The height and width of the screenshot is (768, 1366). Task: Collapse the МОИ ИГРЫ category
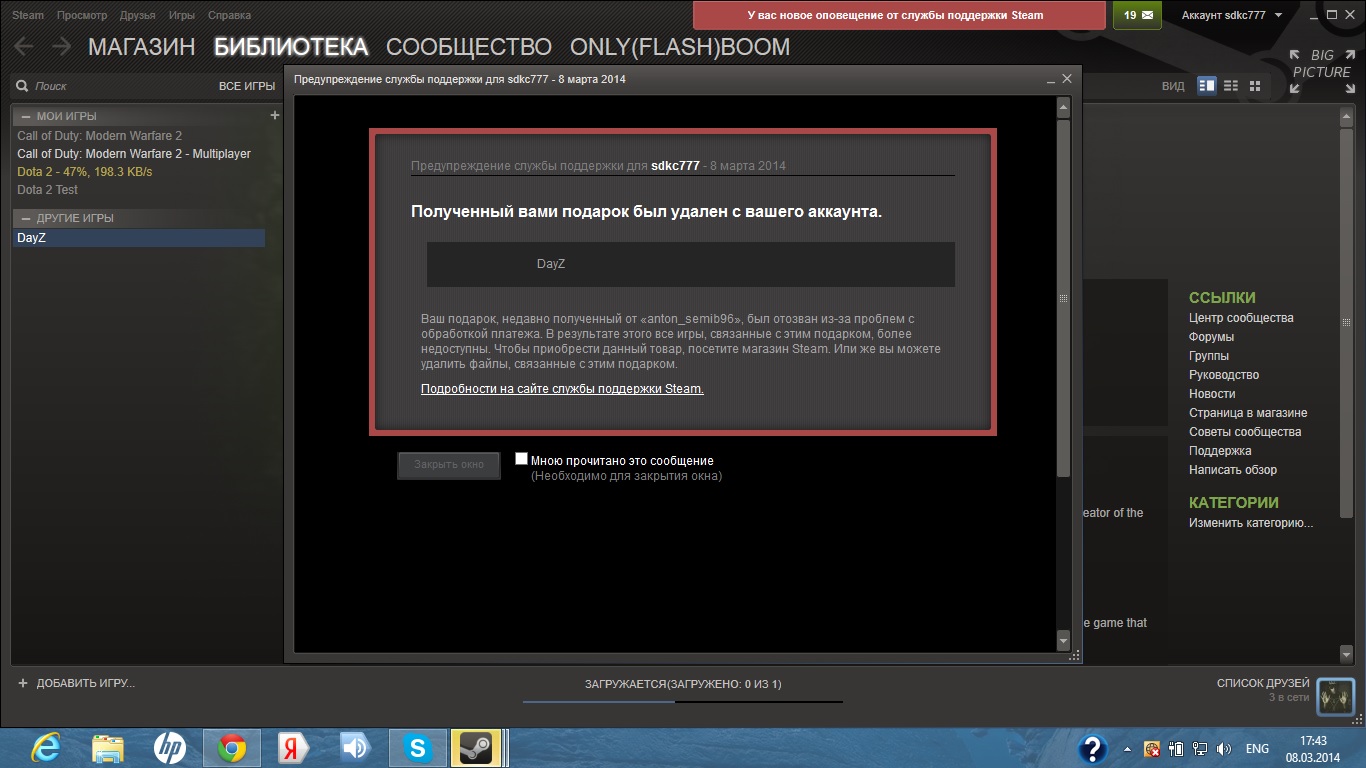[26, 117]
